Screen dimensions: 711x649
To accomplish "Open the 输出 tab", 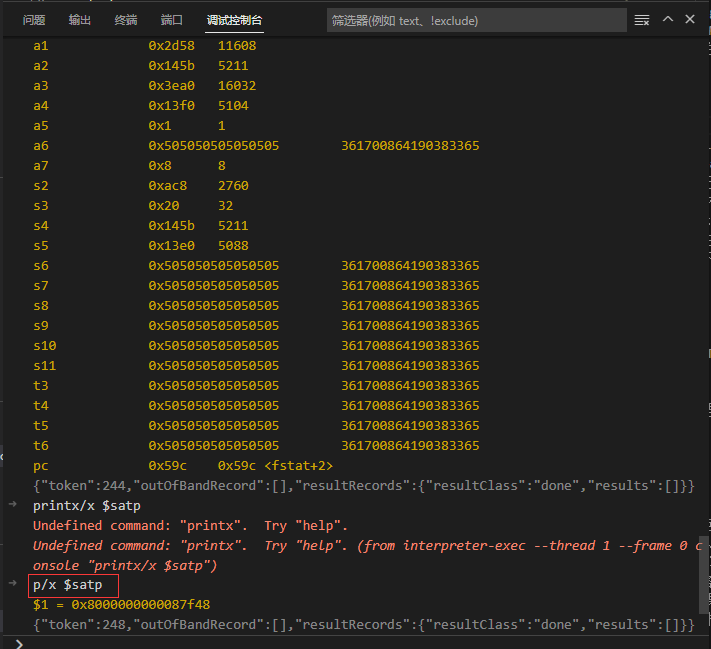I will 80,20.
